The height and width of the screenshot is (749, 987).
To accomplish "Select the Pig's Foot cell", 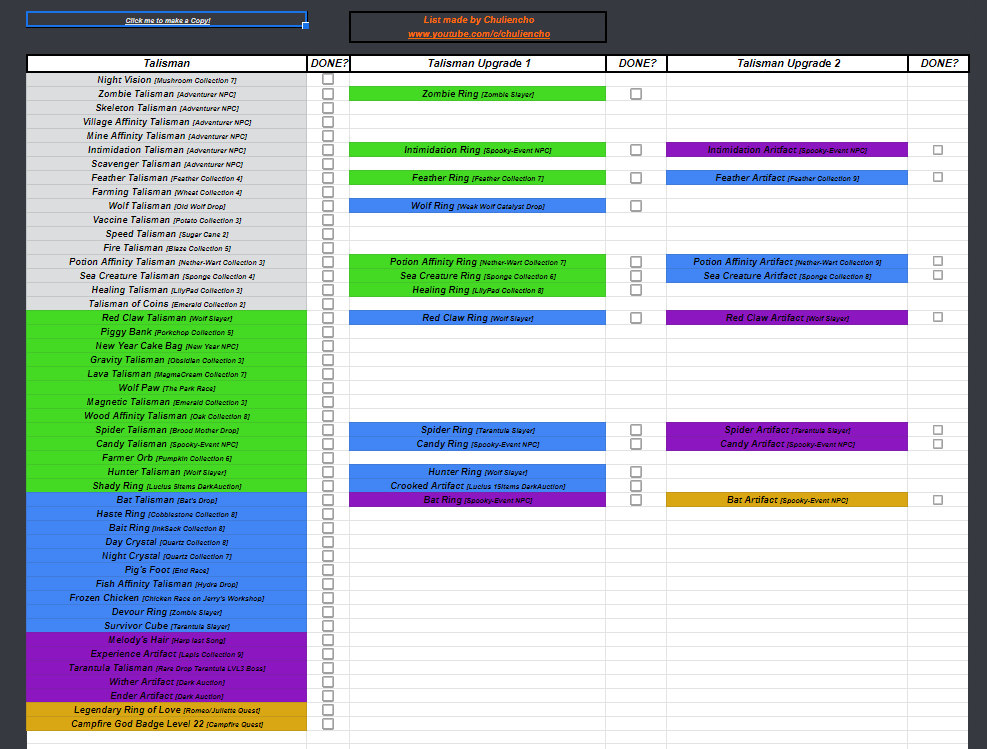I will click(167, 570).
